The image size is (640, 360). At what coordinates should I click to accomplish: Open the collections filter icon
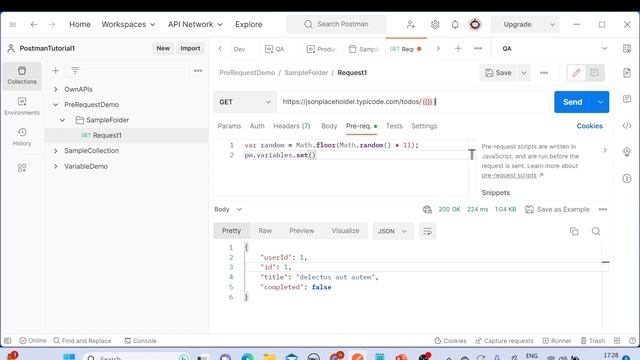coord(75,71)
